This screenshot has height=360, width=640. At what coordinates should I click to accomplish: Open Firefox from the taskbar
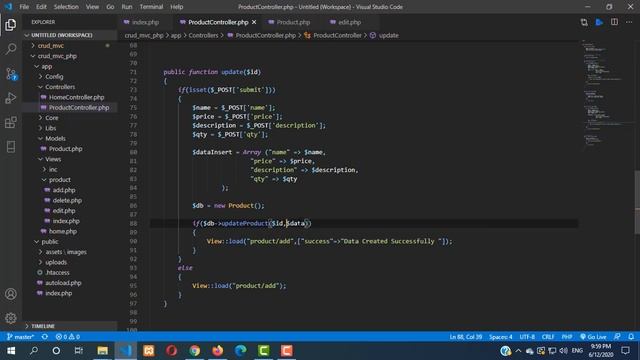pyautogui.click(x=218, y=351)
